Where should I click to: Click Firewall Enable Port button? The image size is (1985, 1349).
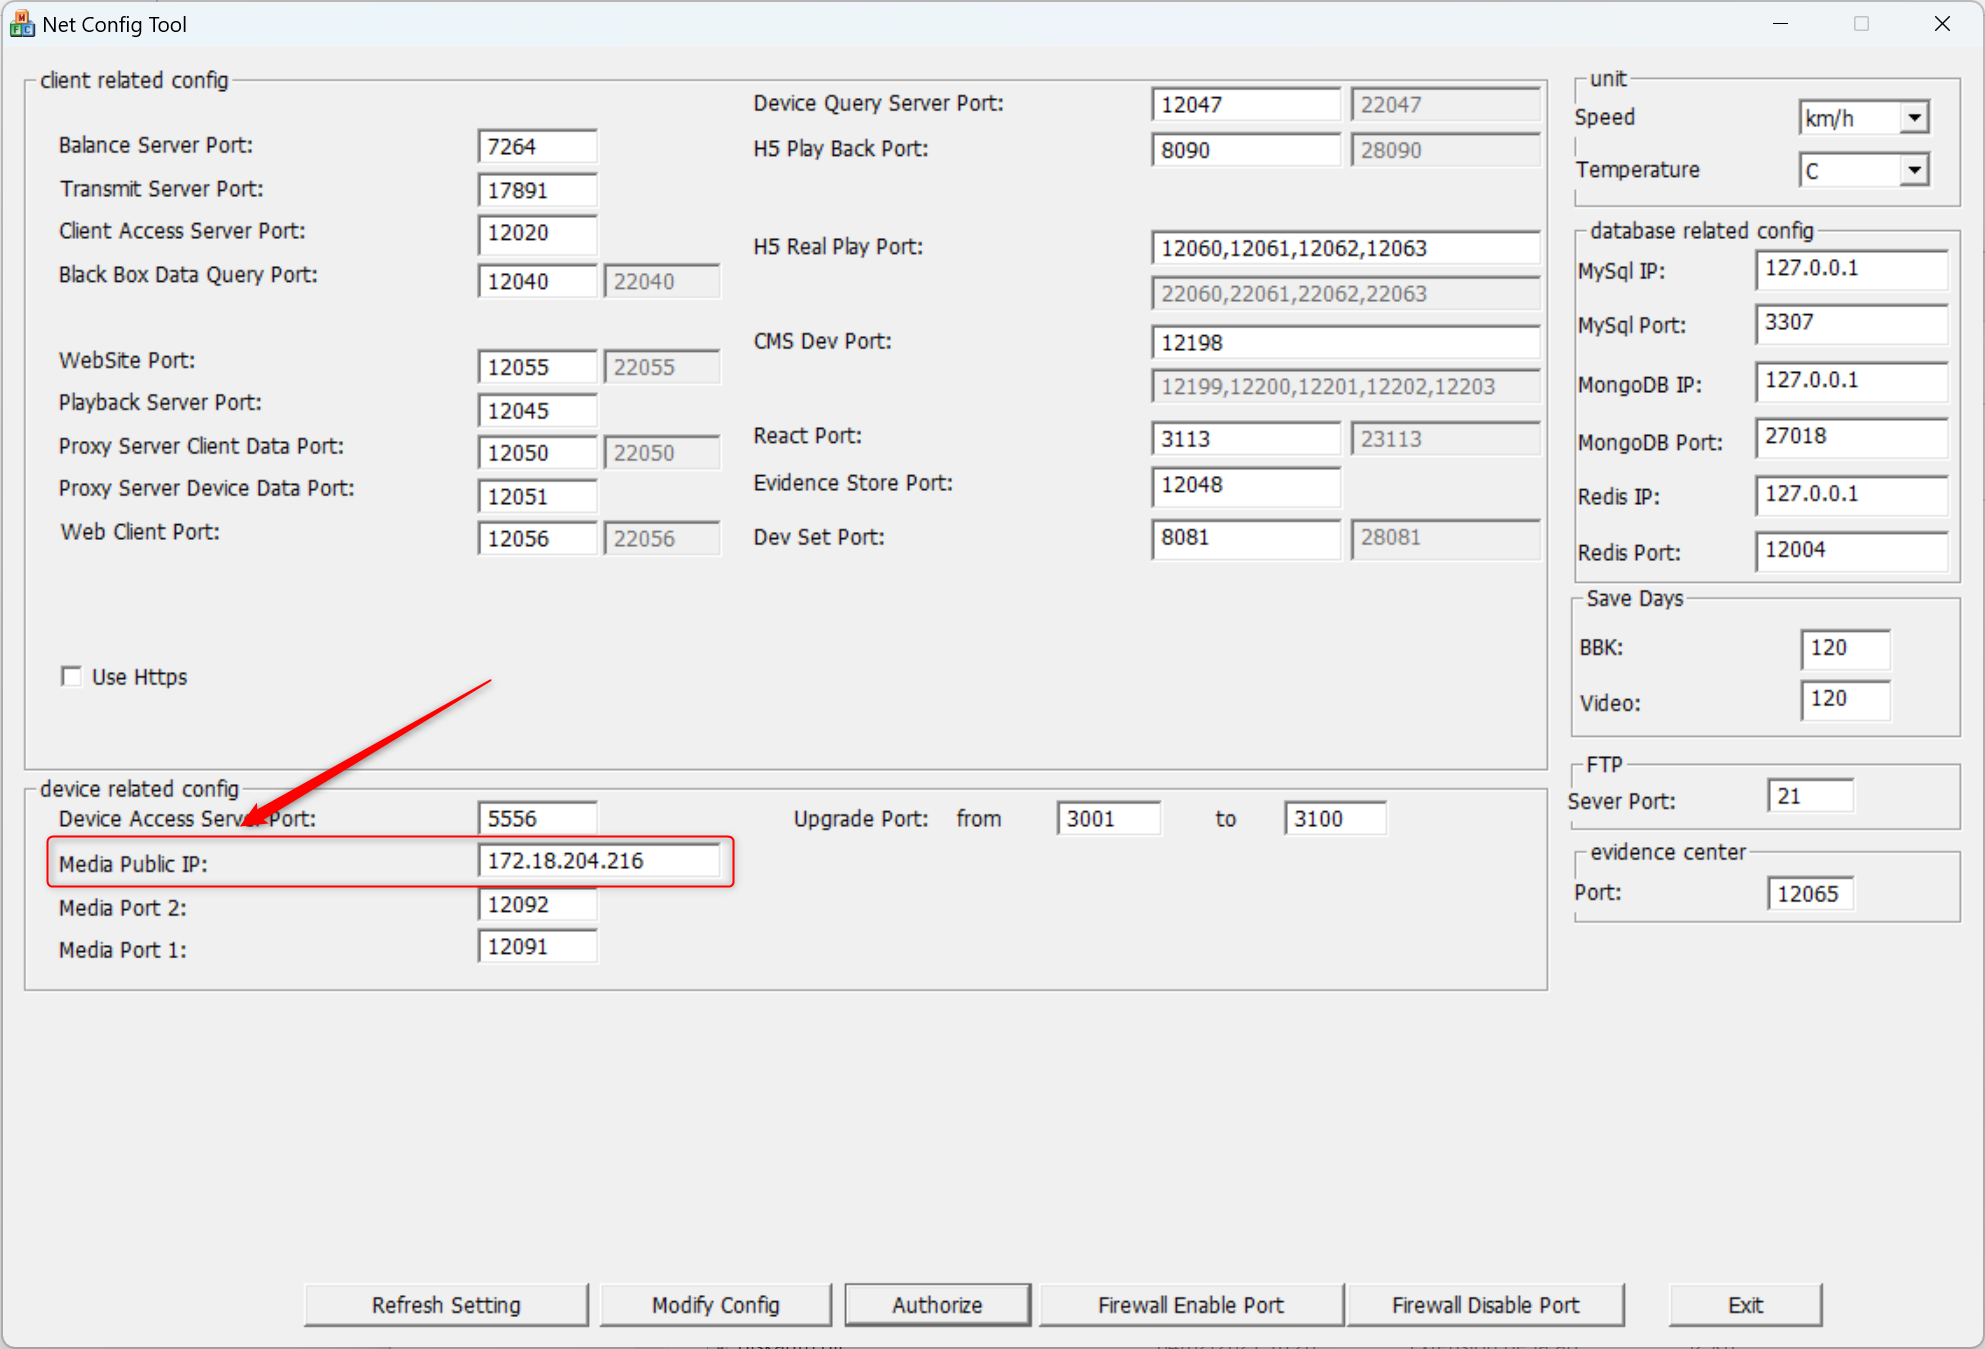pyautogui.click(x=1190, y=1305)
